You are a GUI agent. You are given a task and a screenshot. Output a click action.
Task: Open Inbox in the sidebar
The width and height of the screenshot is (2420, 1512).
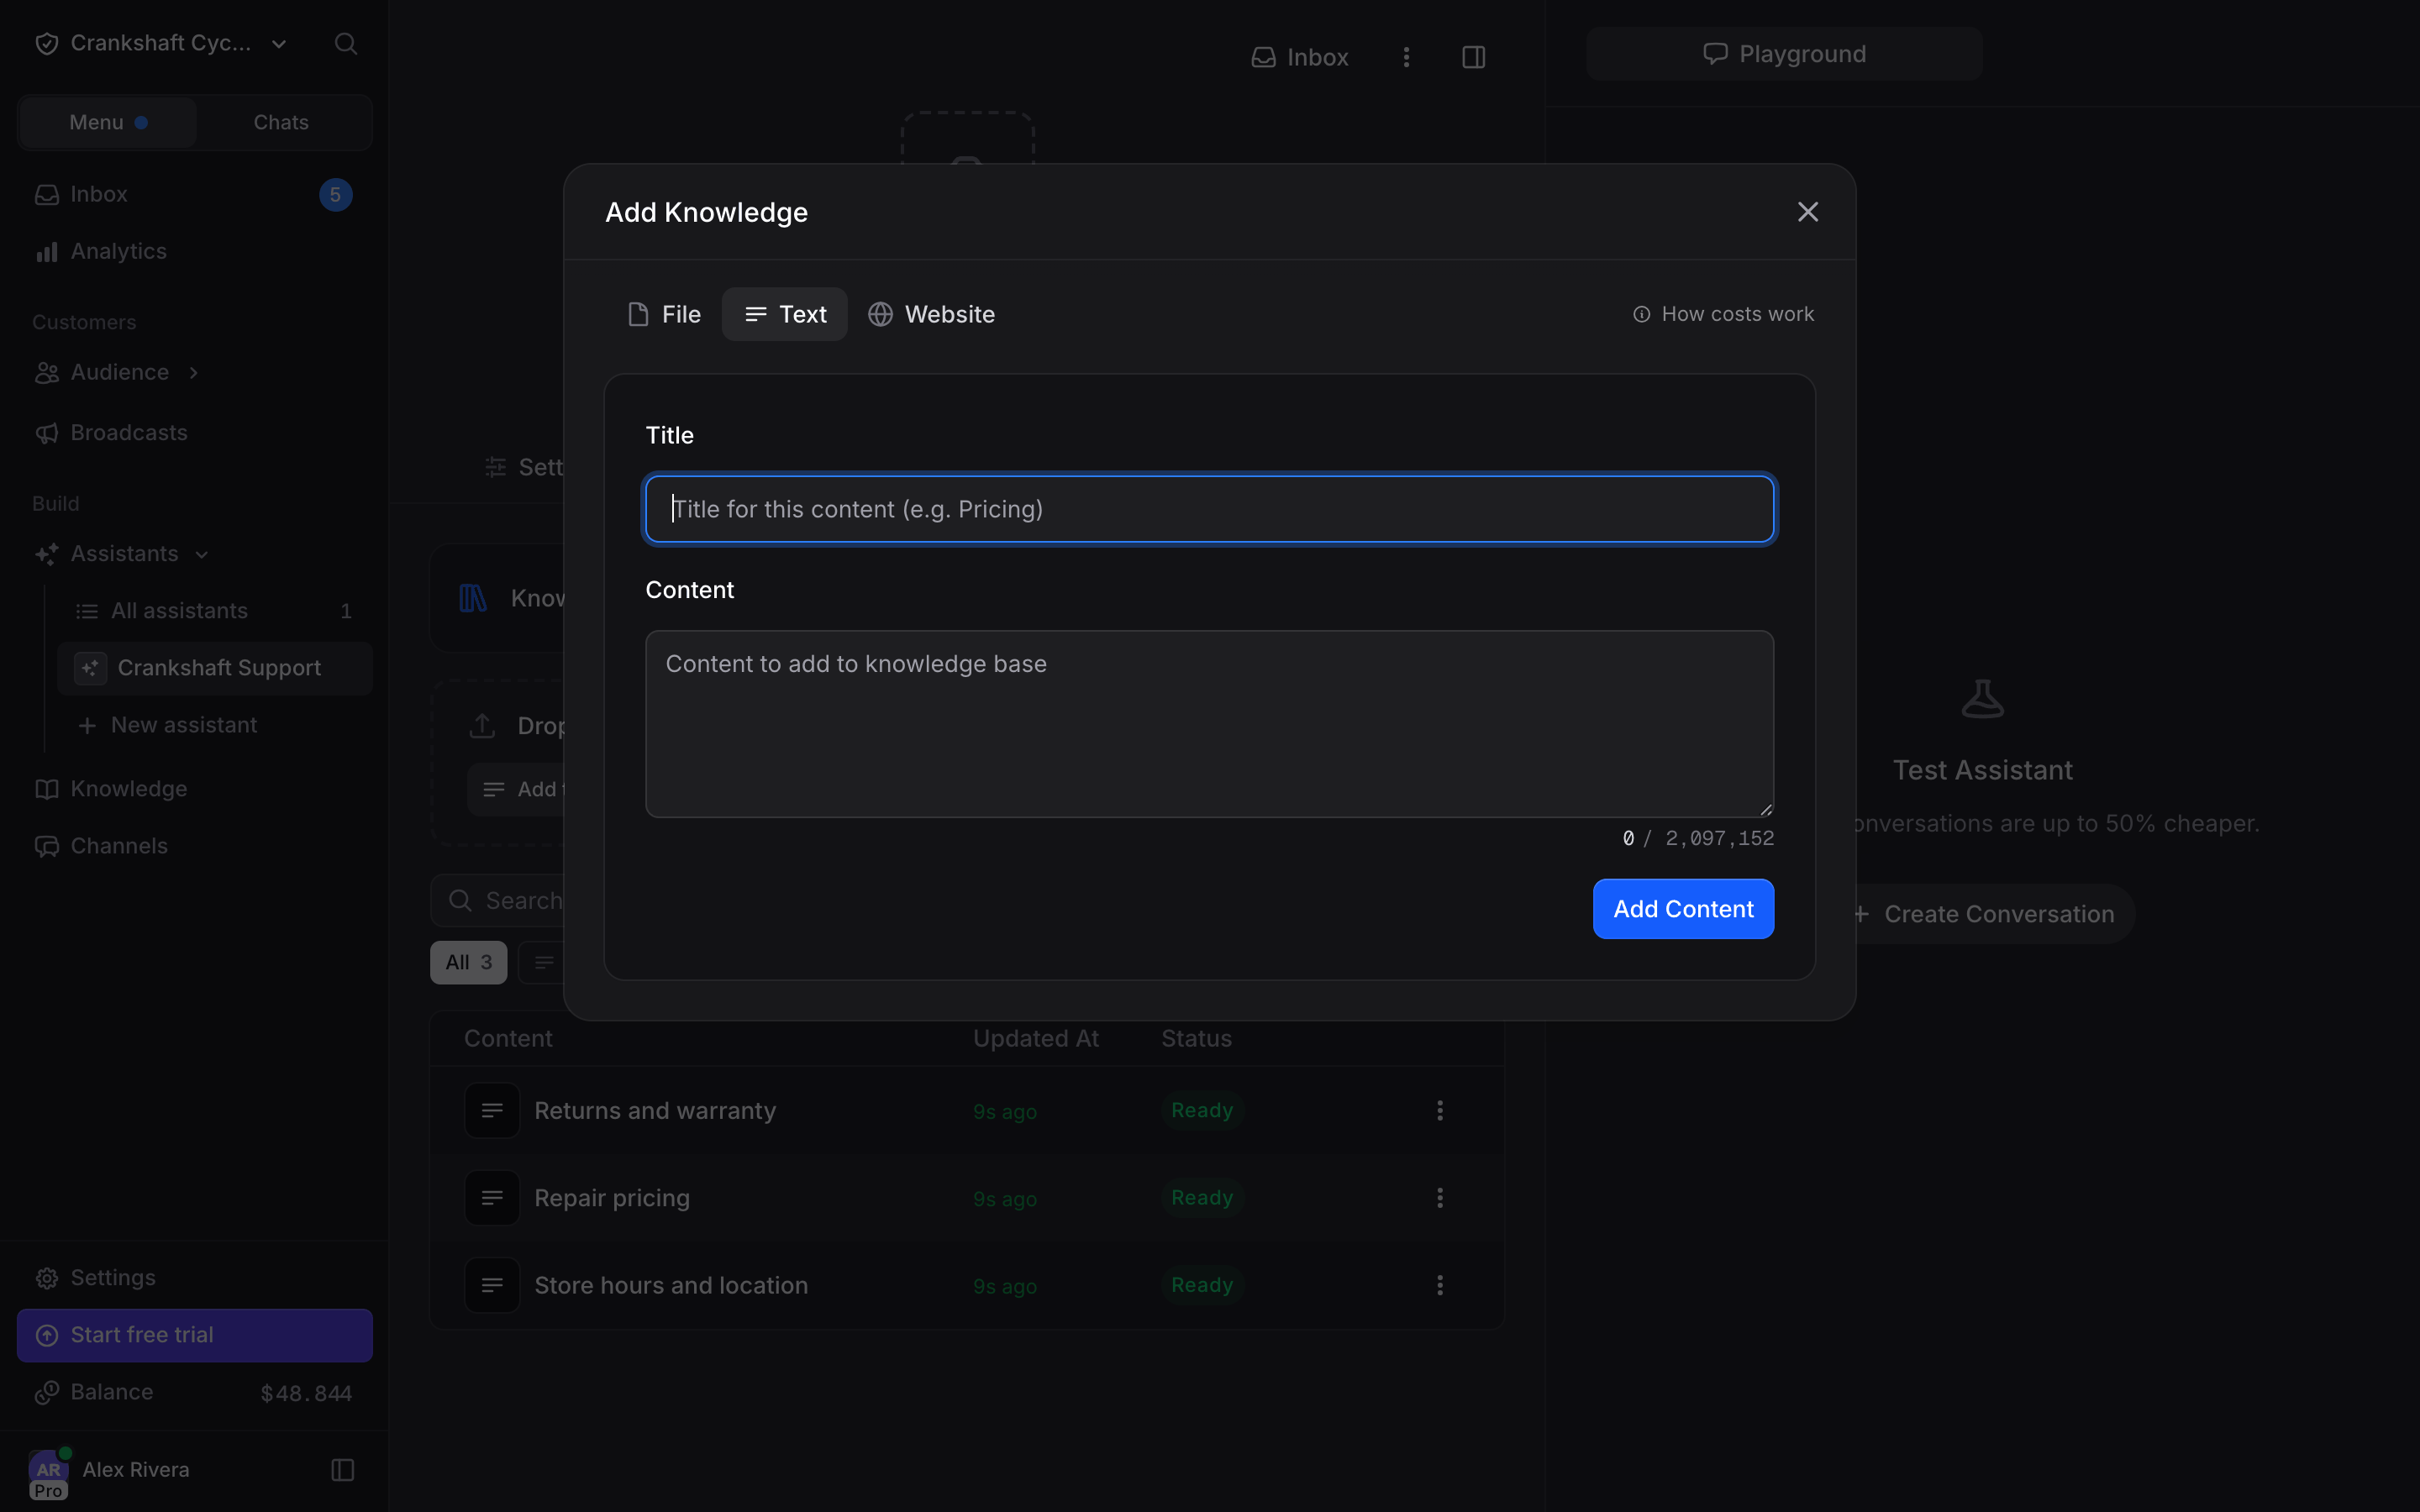tap(194, 194)
